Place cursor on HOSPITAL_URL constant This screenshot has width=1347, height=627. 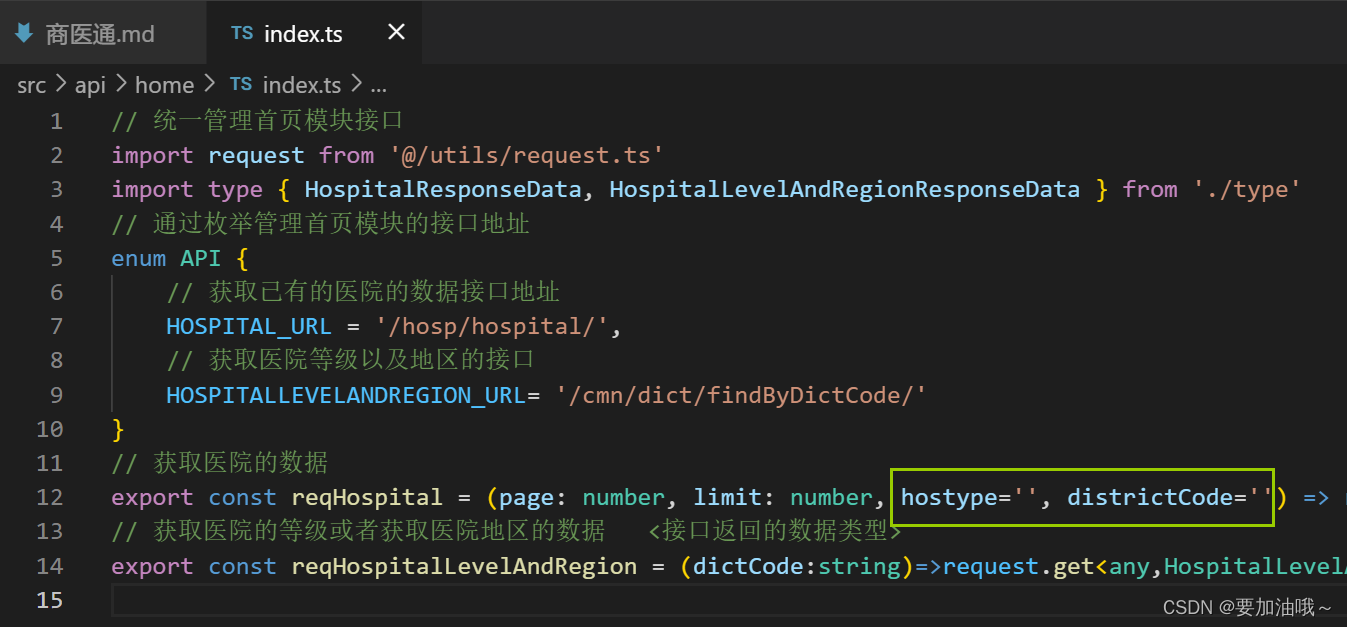pos(248,326)
